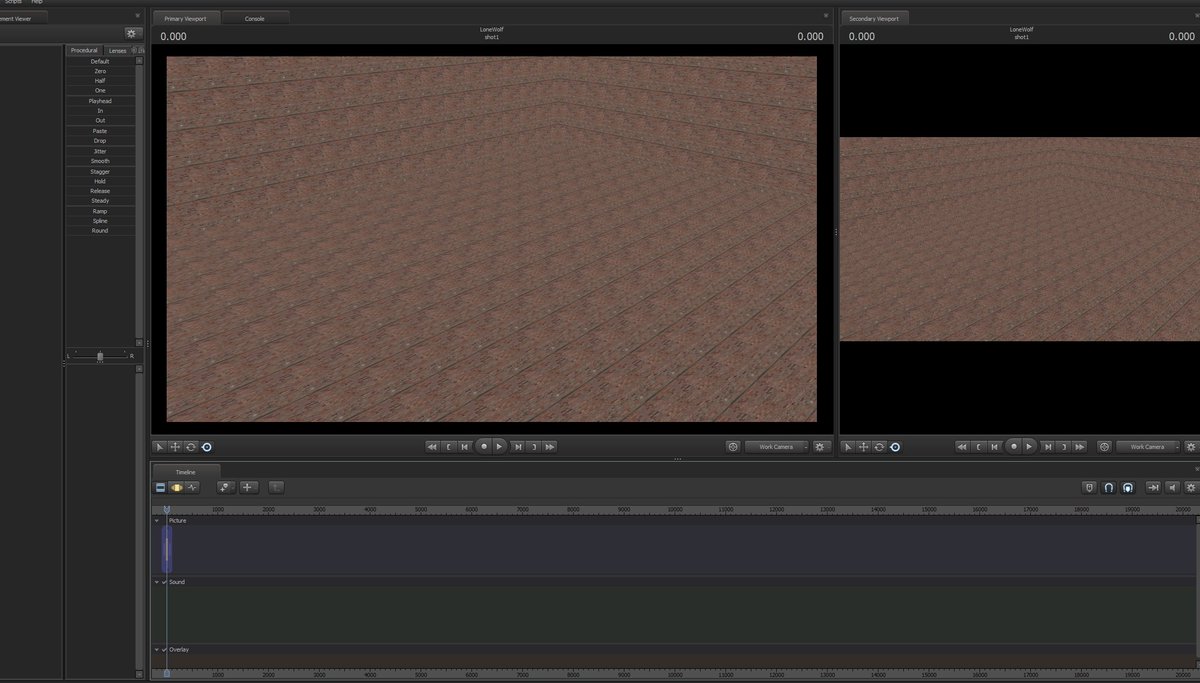Image resolution: width=1200 pixels, height=683 pixels.
Task: Start recording in Secondary Viewport
Action: pos(1013,447)
